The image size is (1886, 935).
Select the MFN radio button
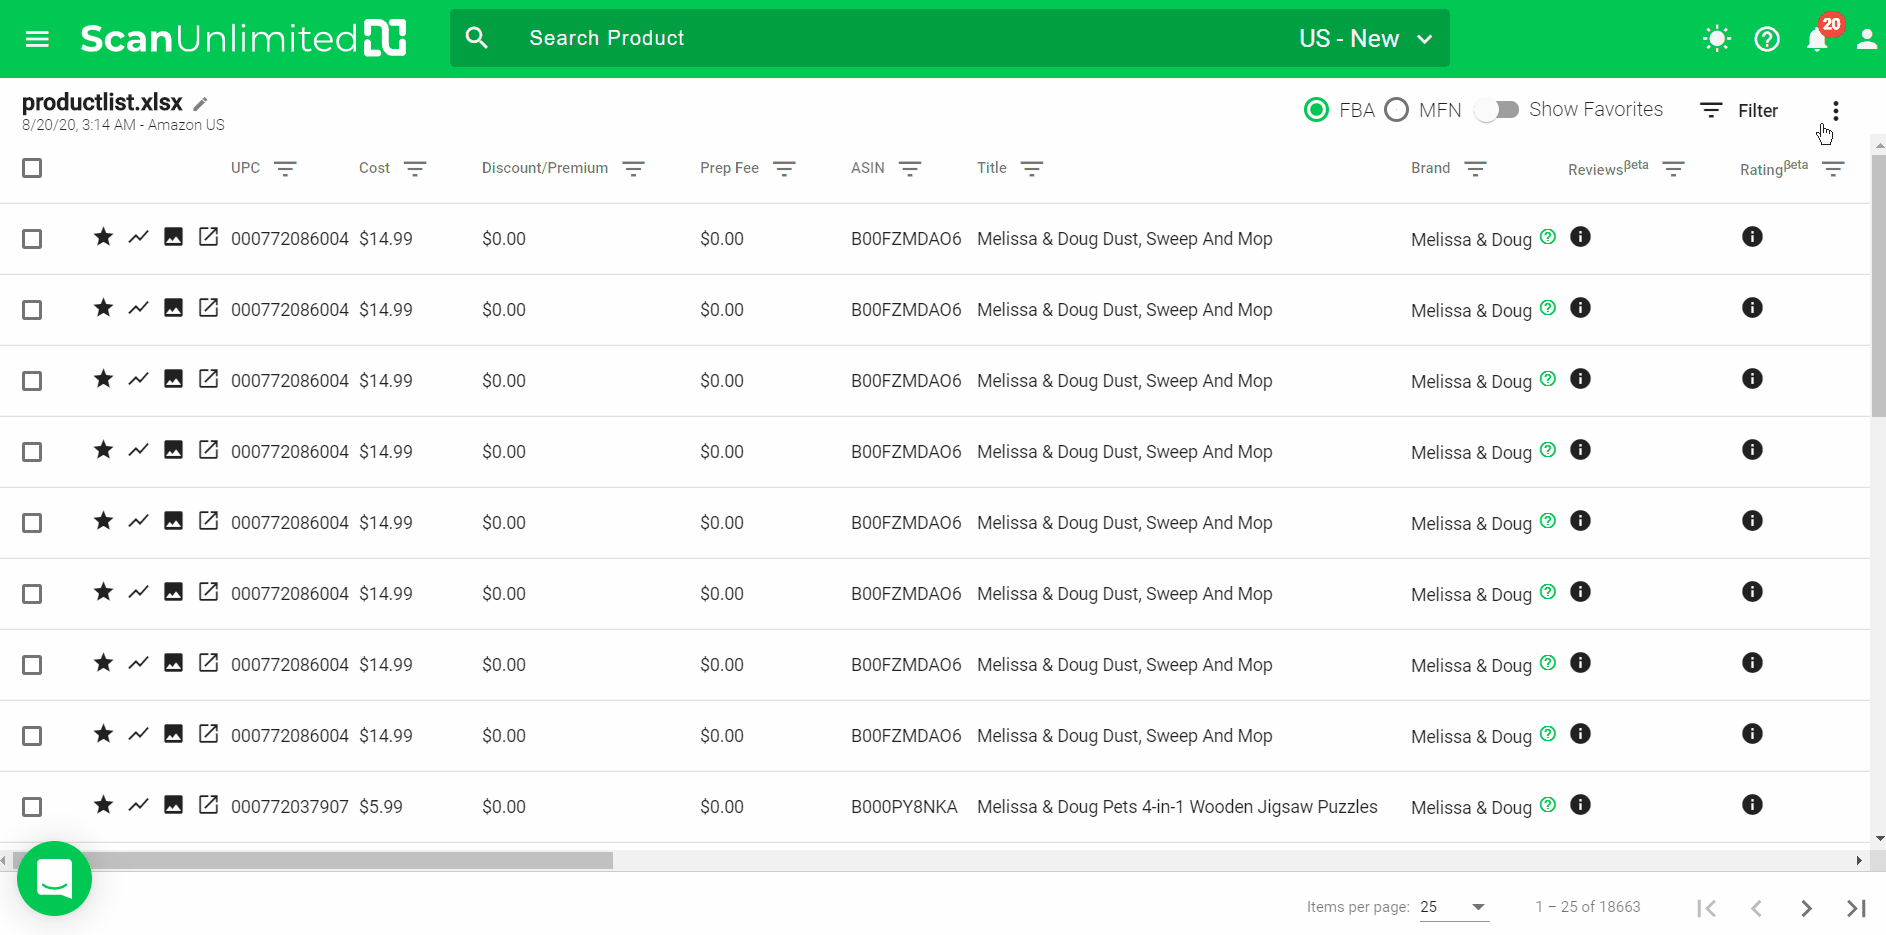(x=1397, y=110)
